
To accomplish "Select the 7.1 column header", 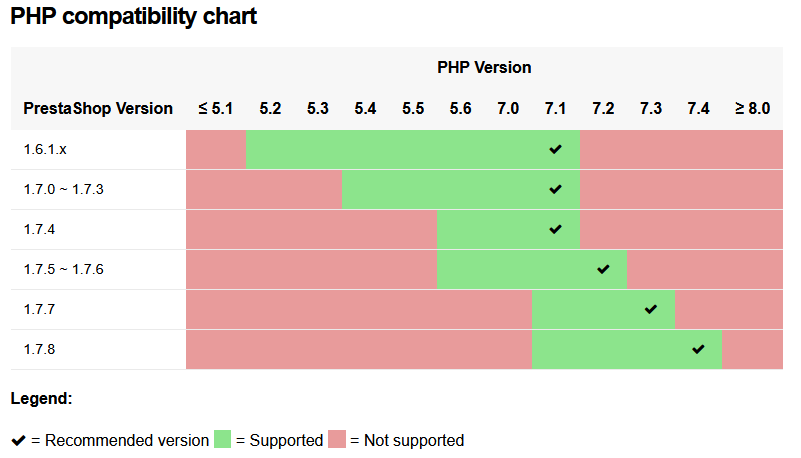I will (556, 108).
